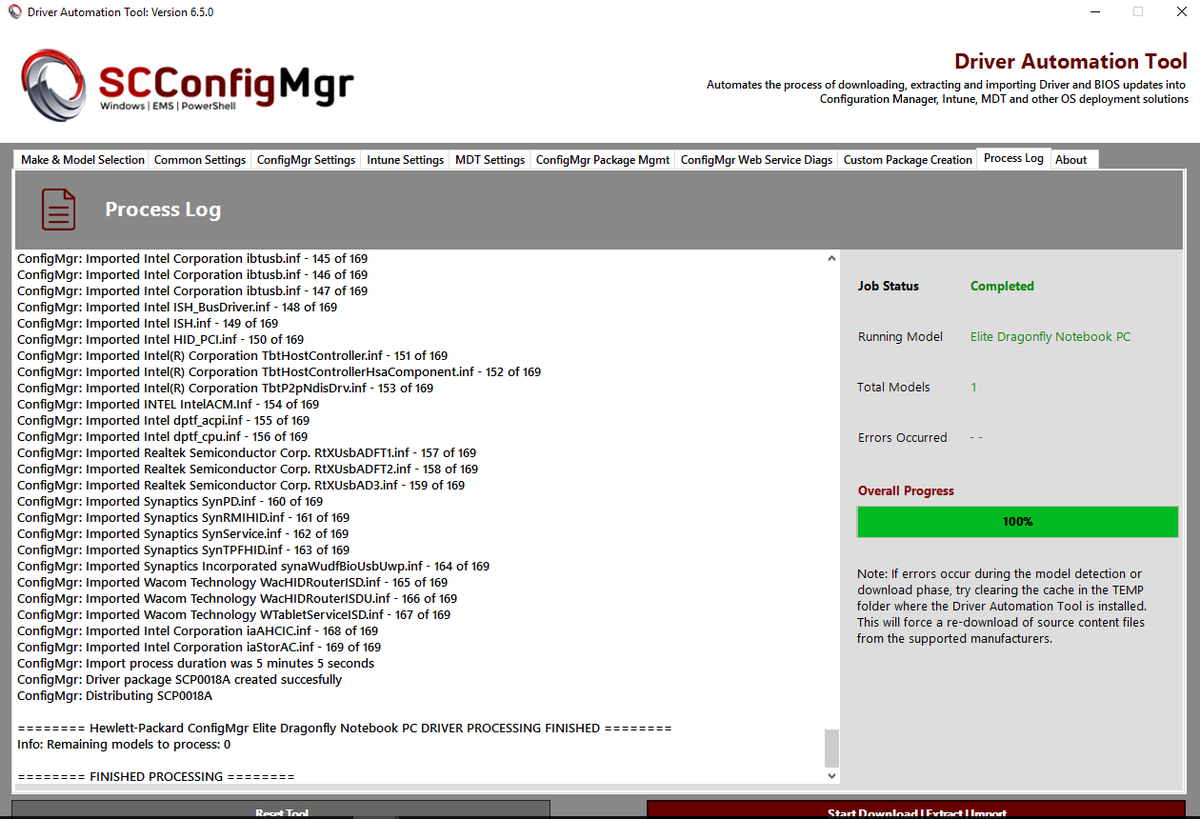Click log line 'synaWudfBioUsbUwp.inf - 164 of 169'
The height and width of the screenshot is (819, 1200).
tap(253, 566)
